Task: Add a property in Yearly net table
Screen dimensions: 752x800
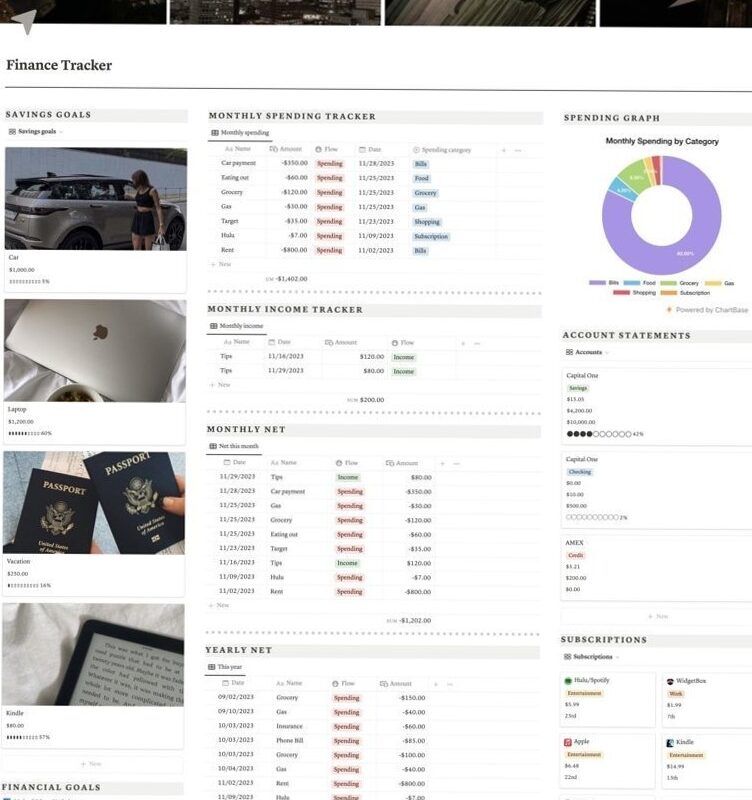Action: 436,684
